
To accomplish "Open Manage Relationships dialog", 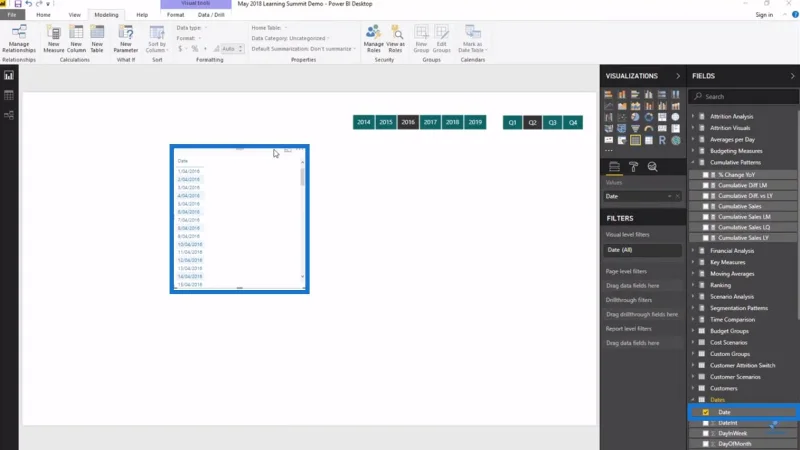I will coord(19,38).
